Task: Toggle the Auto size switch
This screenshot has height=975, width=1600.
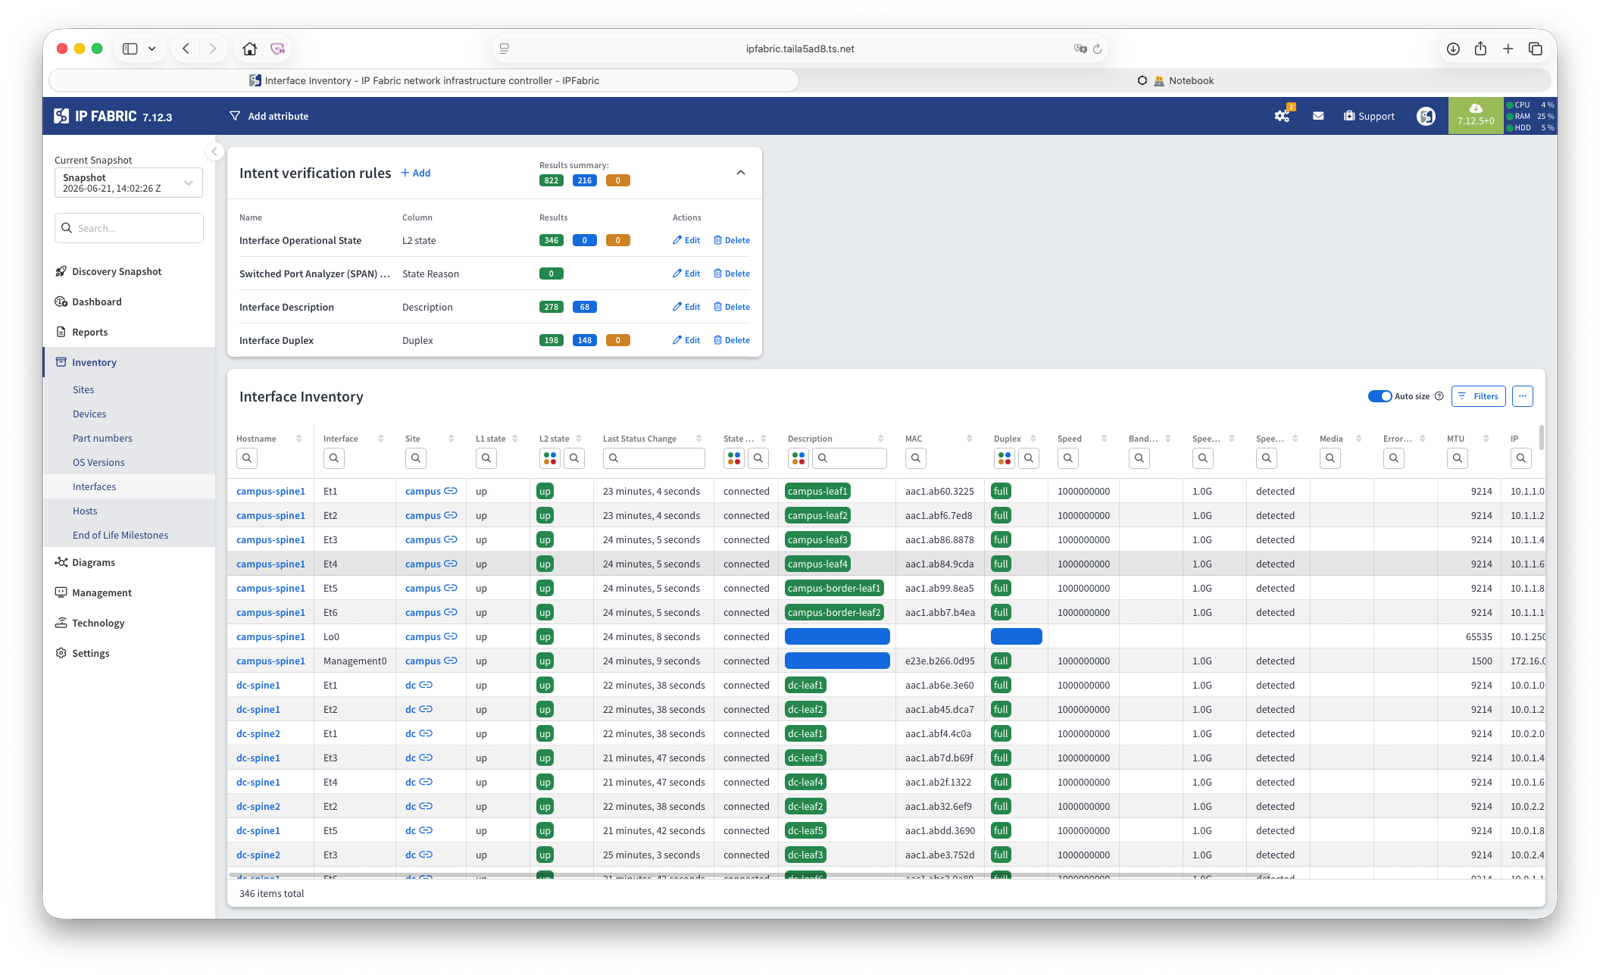Action: [1380, 396]
